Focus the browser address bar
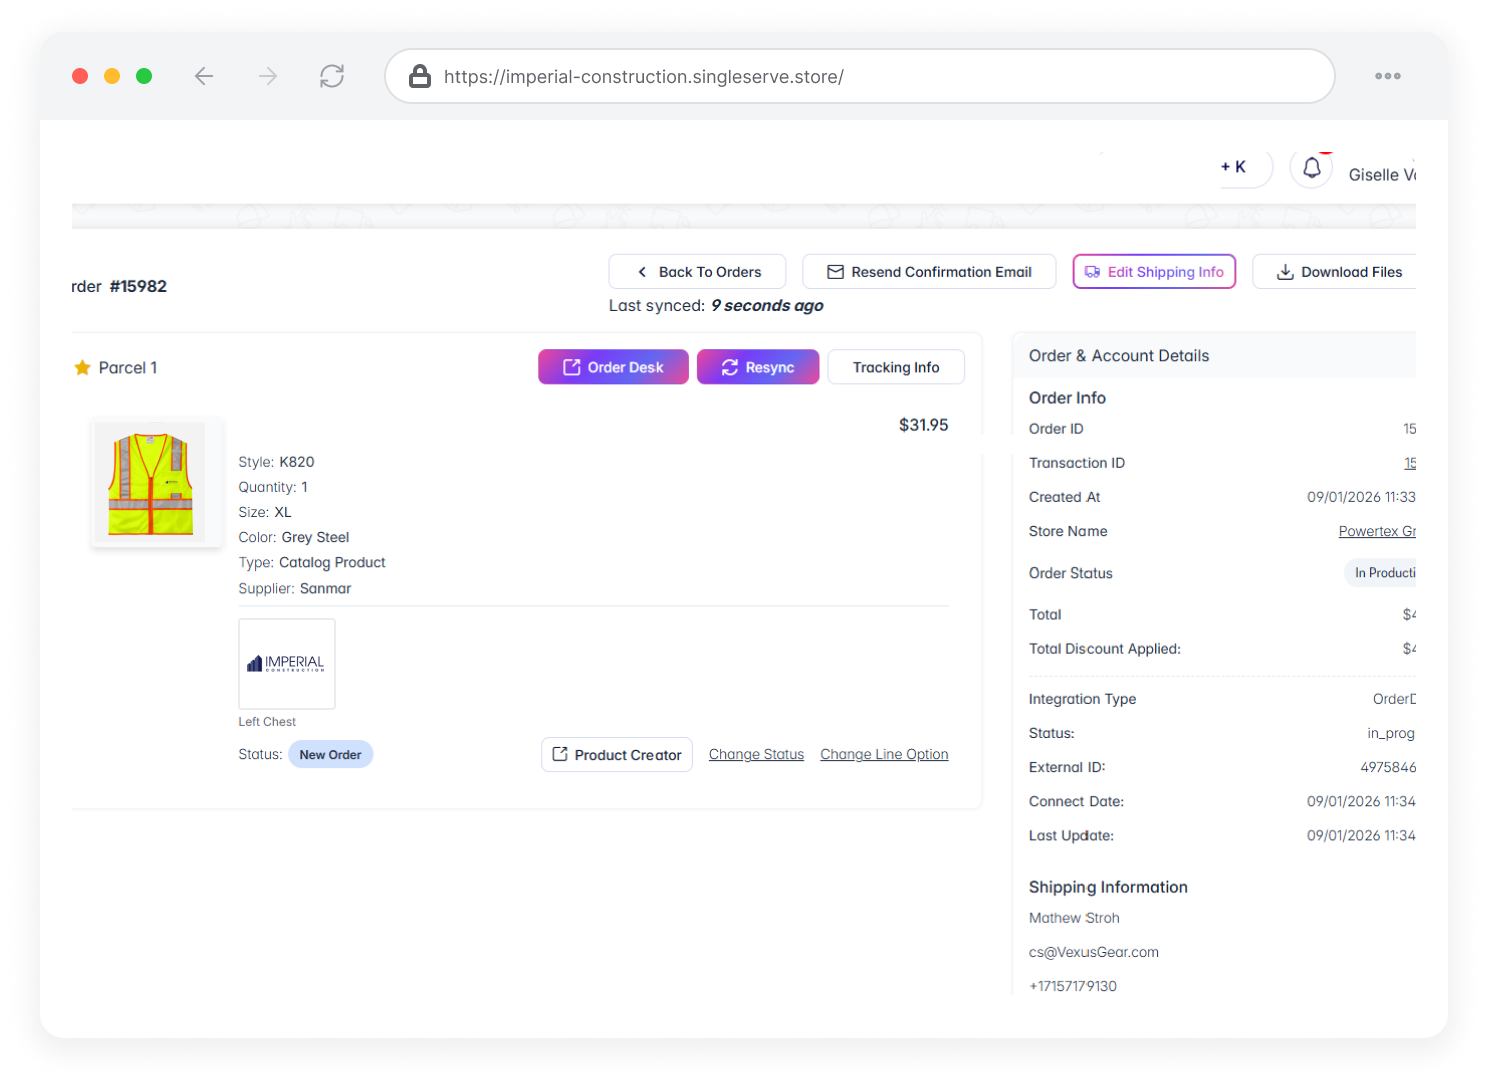Screen dimensions: 1488x1086 pos(860,76)
